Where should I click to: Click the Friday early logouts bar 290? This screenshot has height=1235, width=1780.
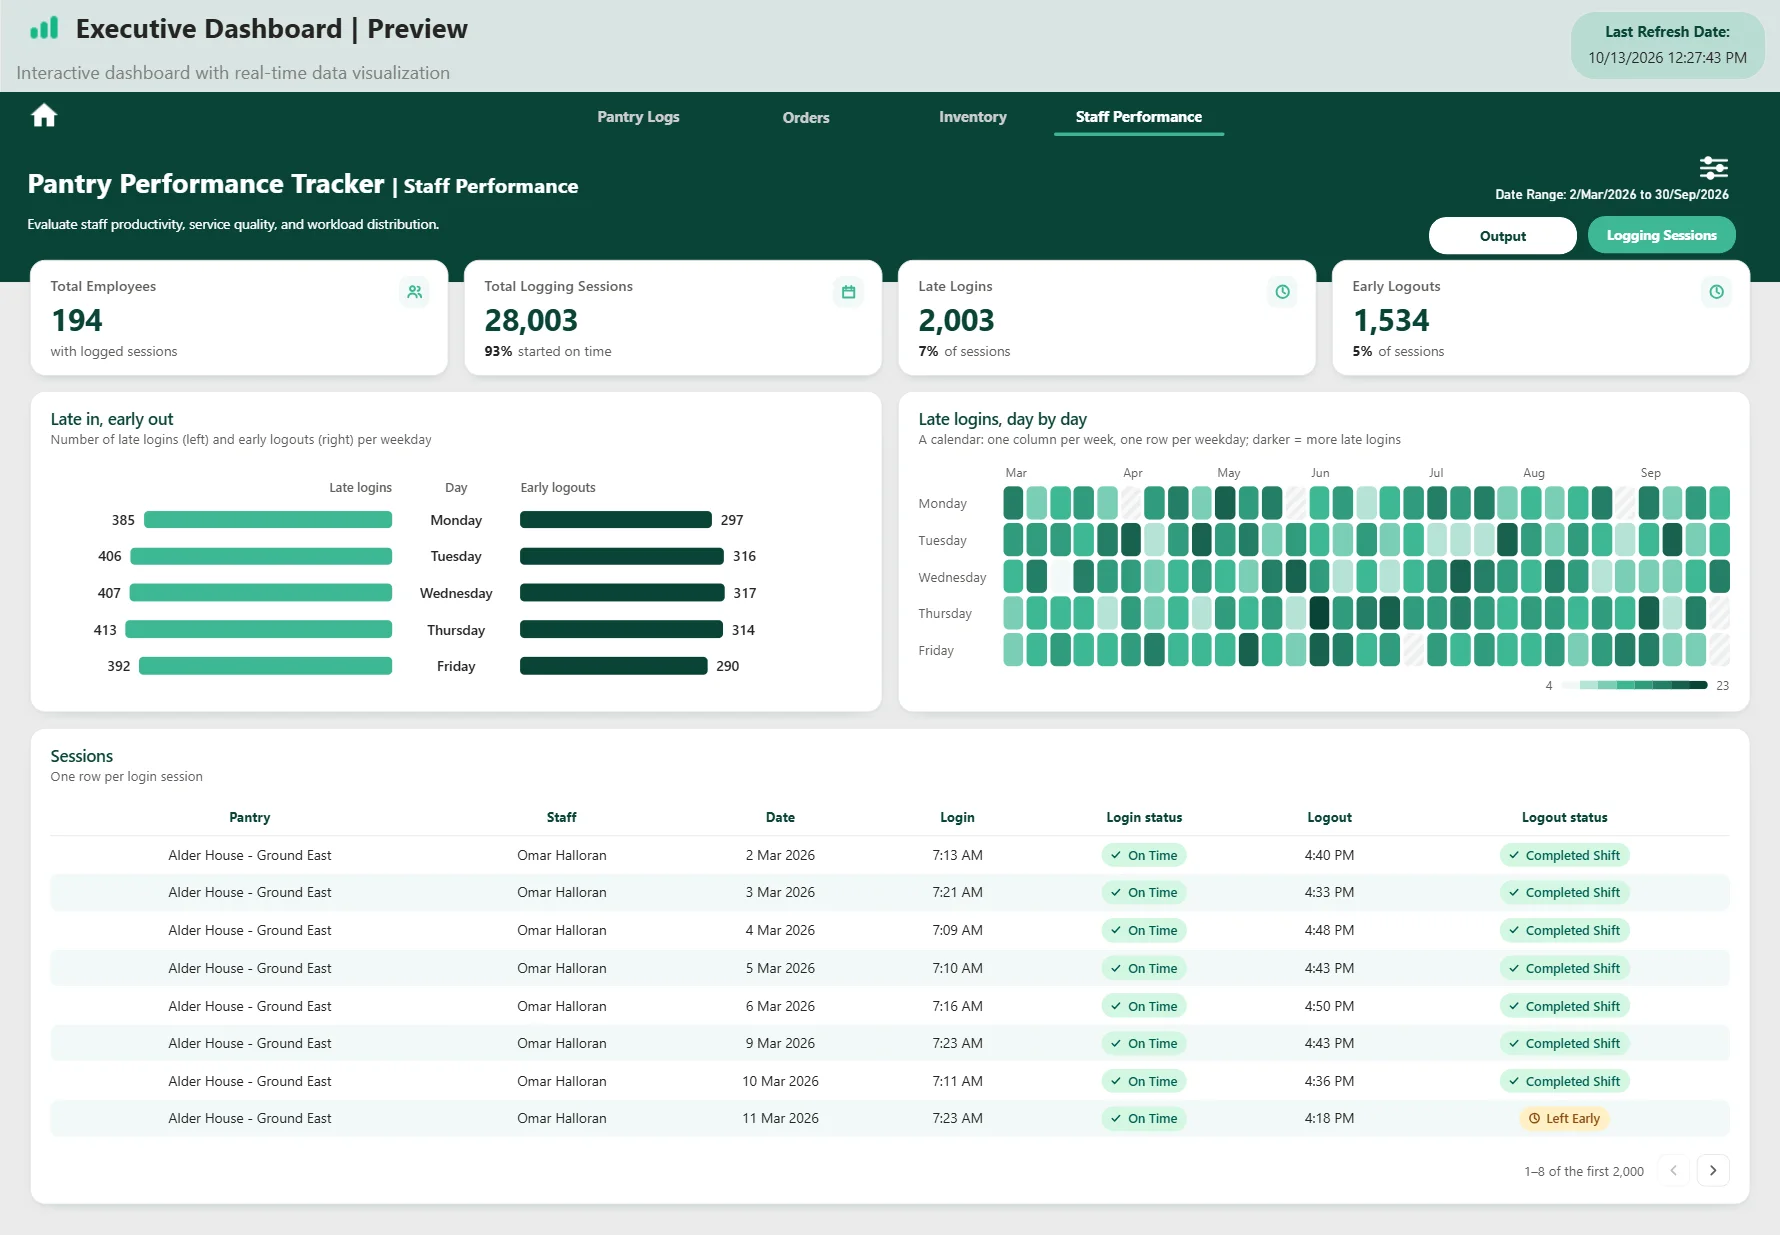(x=614, y=666)
